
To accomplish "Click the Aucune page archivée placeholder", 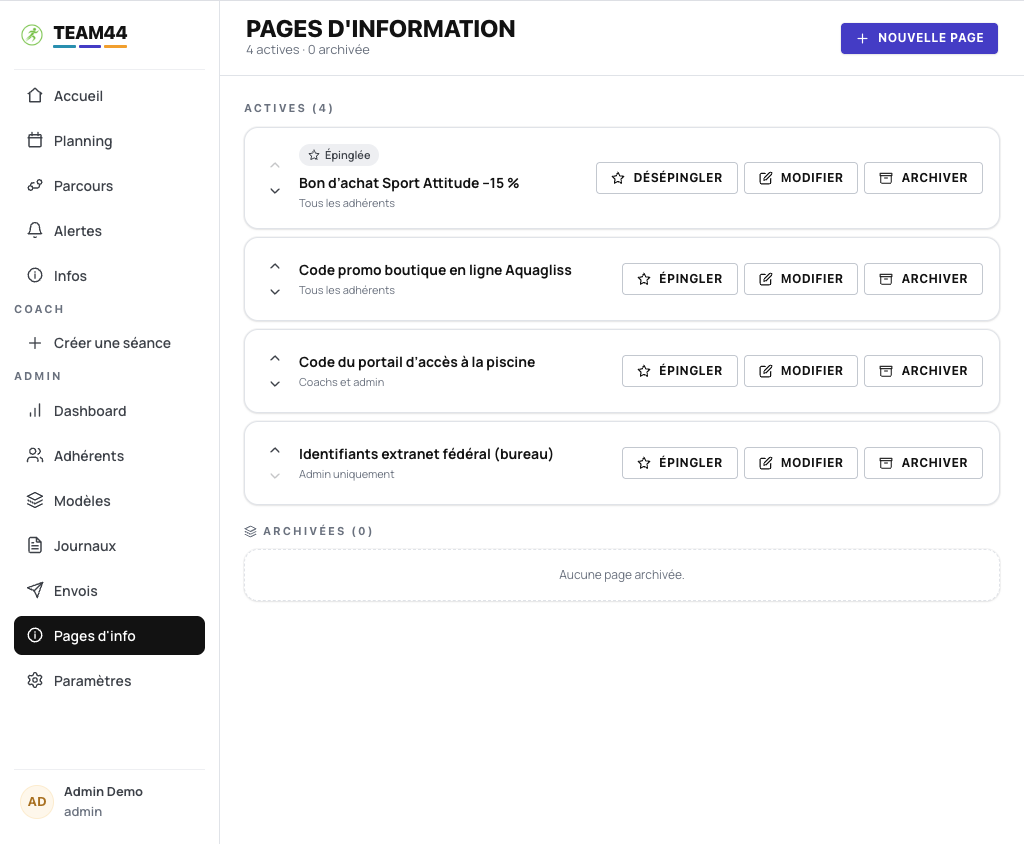I will pos(622,575).
